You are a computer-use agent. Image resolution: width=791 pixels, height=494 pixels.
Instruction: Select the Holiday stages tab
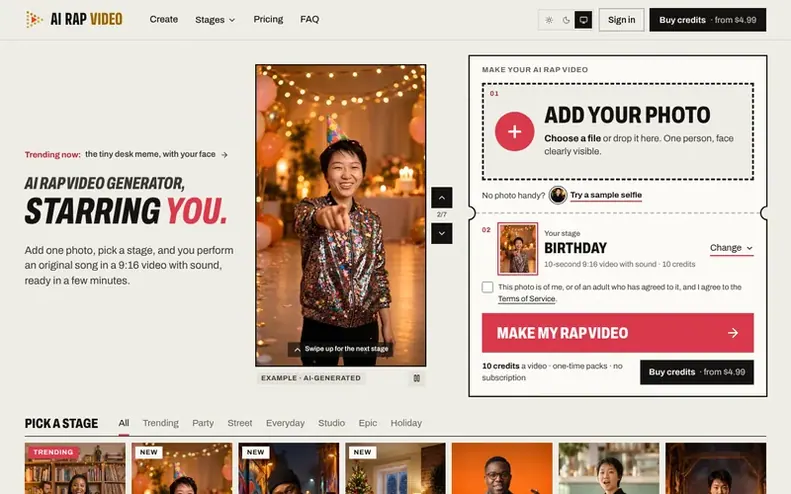click(406, 423)
